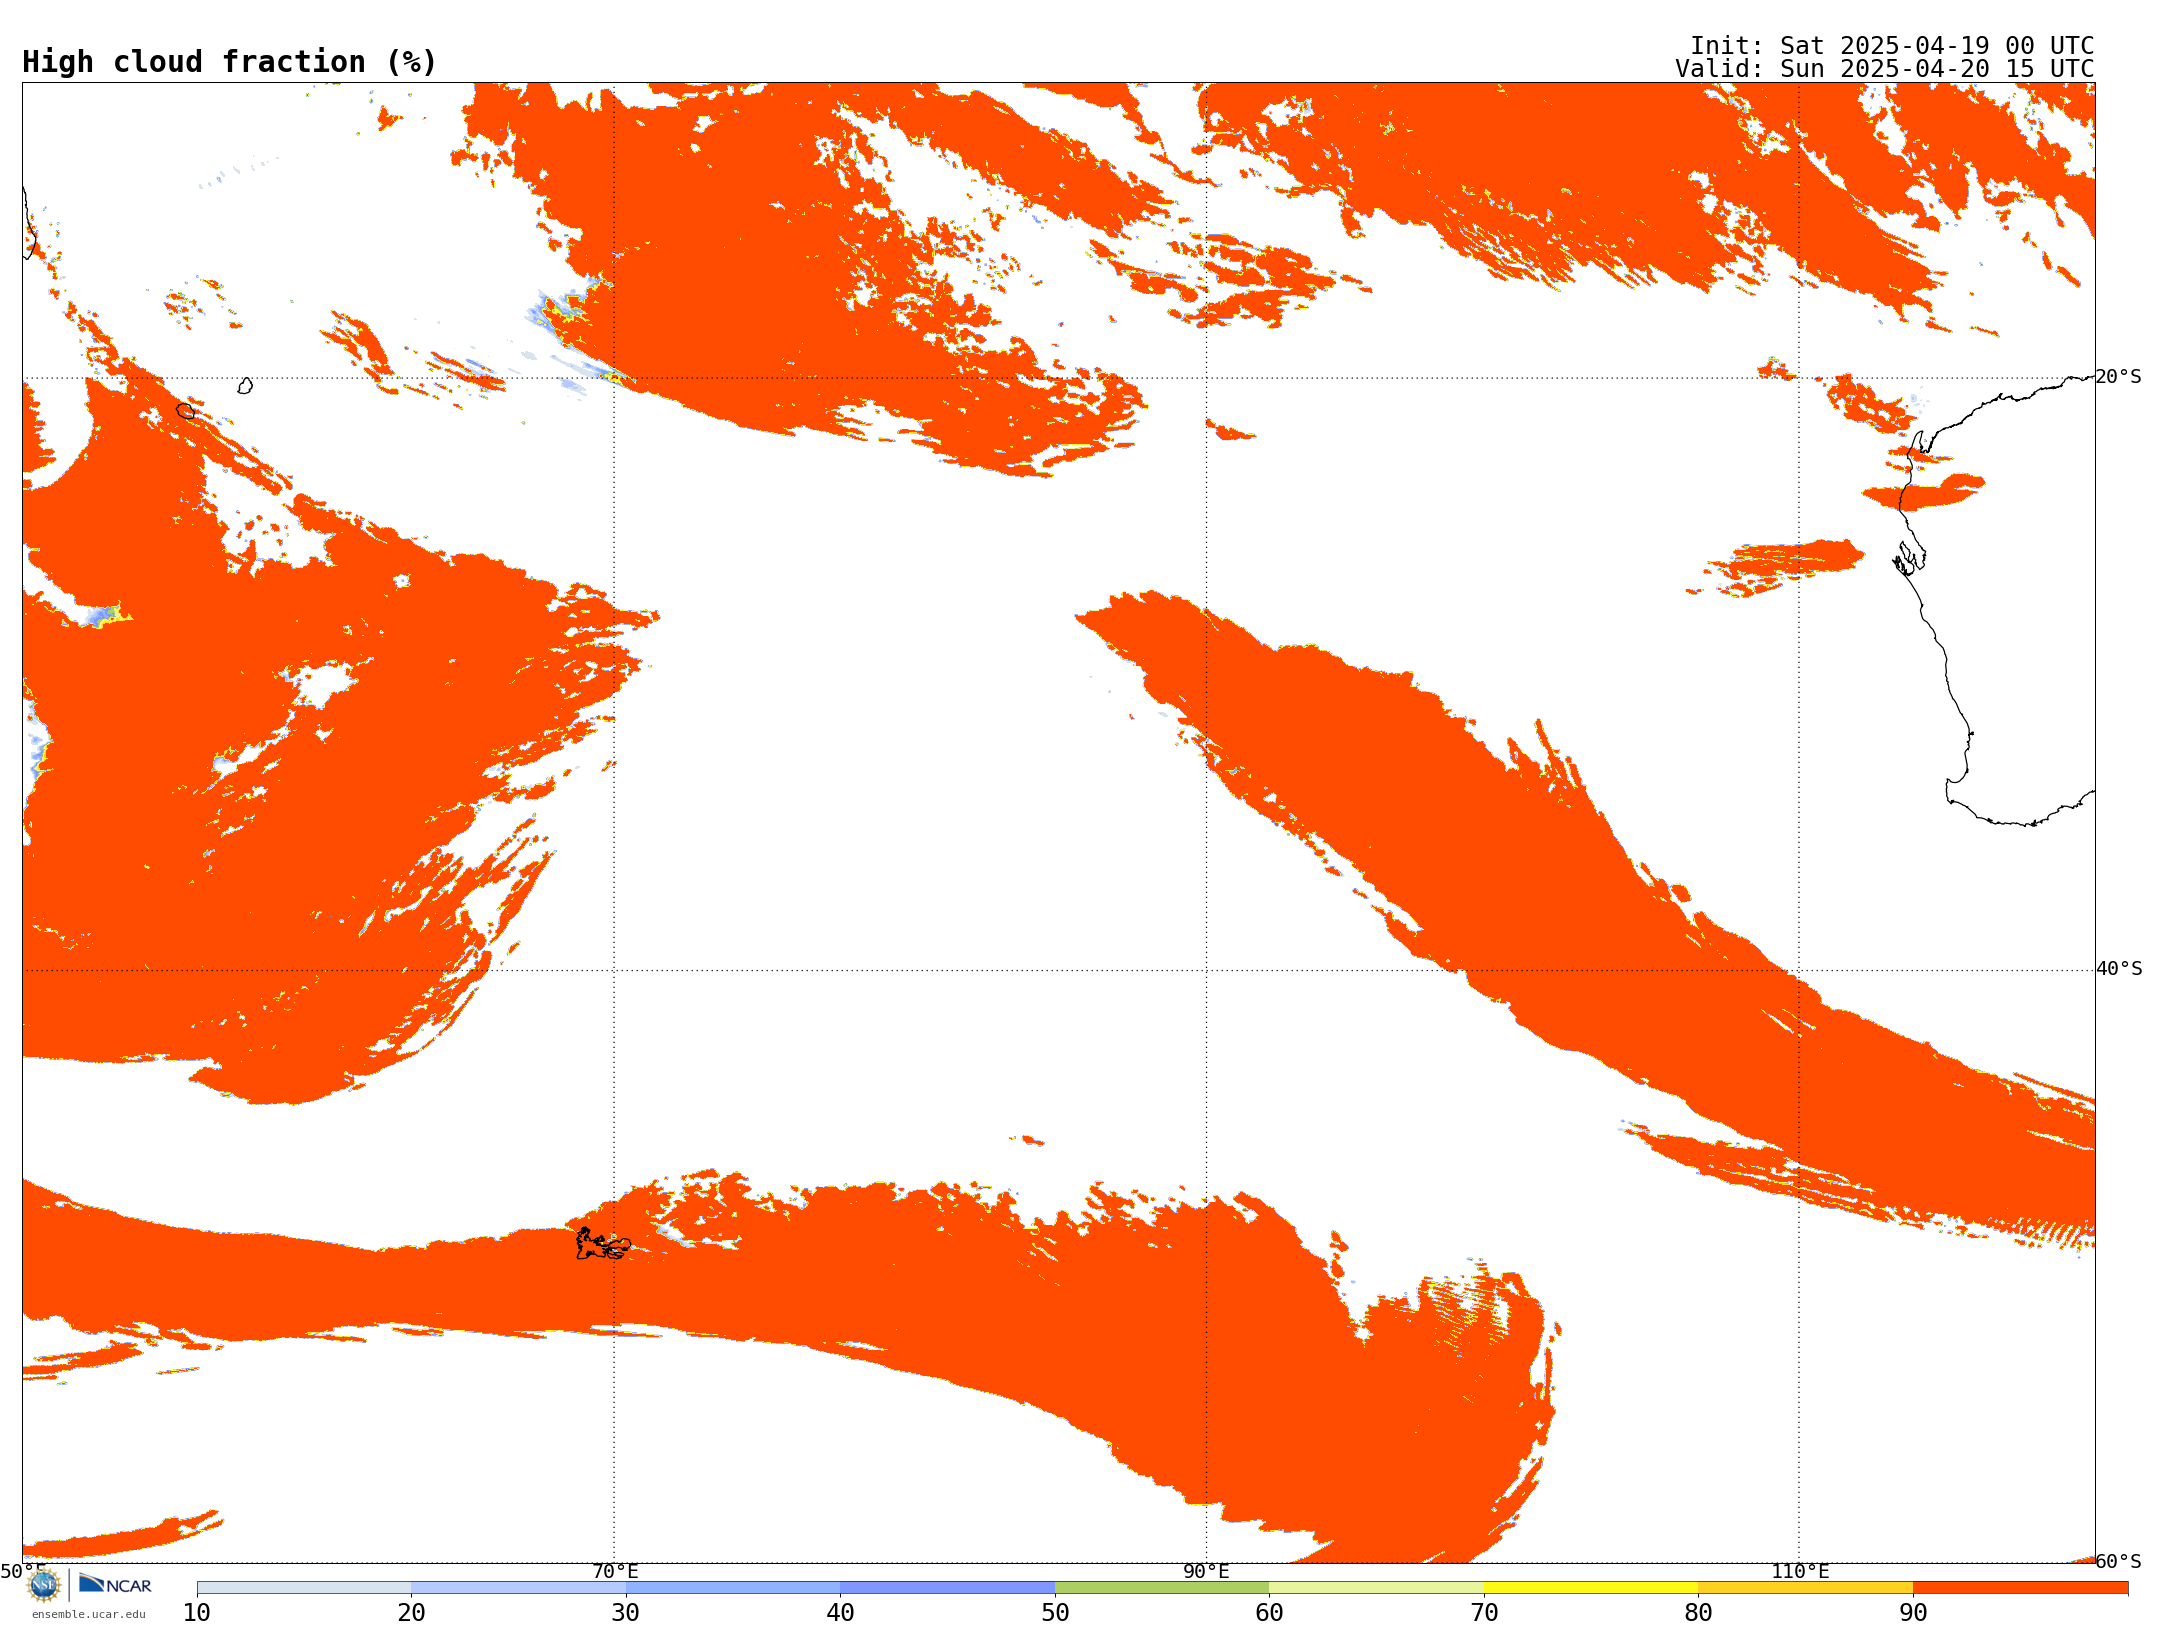
Task: Click the colorbar tick label 20
Action: [x=411, y=1613]
